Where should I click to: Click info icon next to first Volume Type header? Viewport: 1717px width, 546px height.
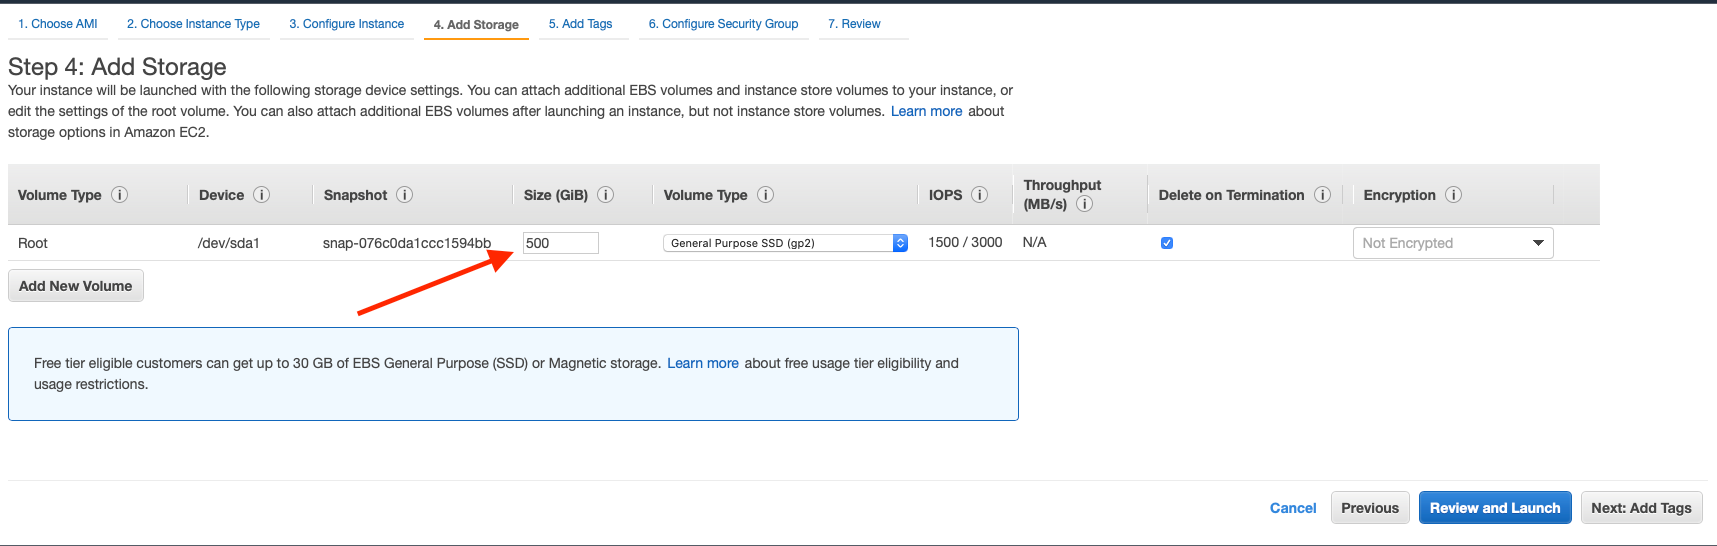(119, 195)
